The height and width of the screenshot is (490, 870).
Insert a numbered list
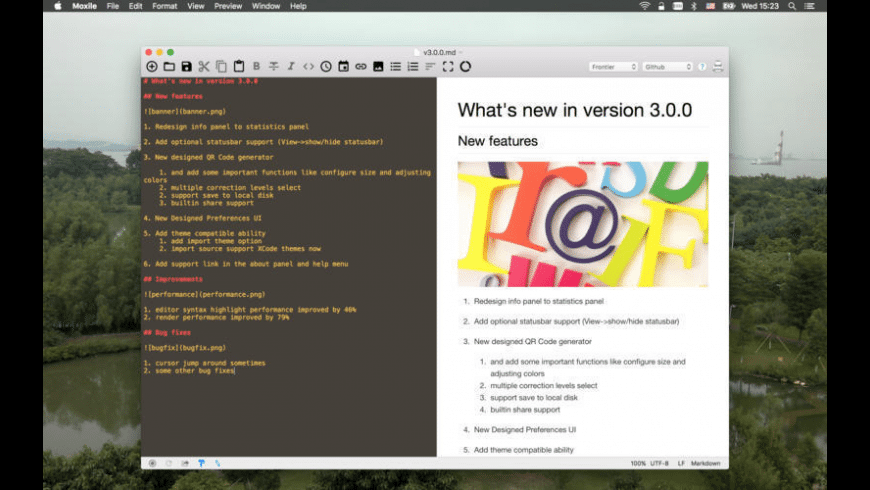click(413, 67)
